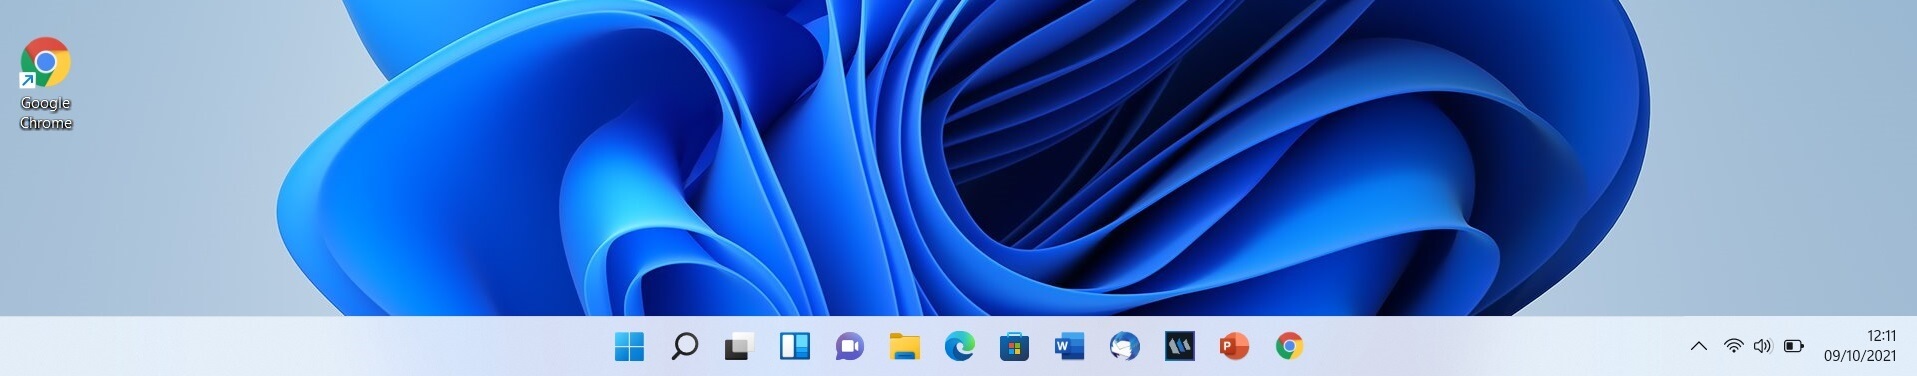Check battery status icon
This screenshot has height=376, width=1917.
(x=1794, y=346)
